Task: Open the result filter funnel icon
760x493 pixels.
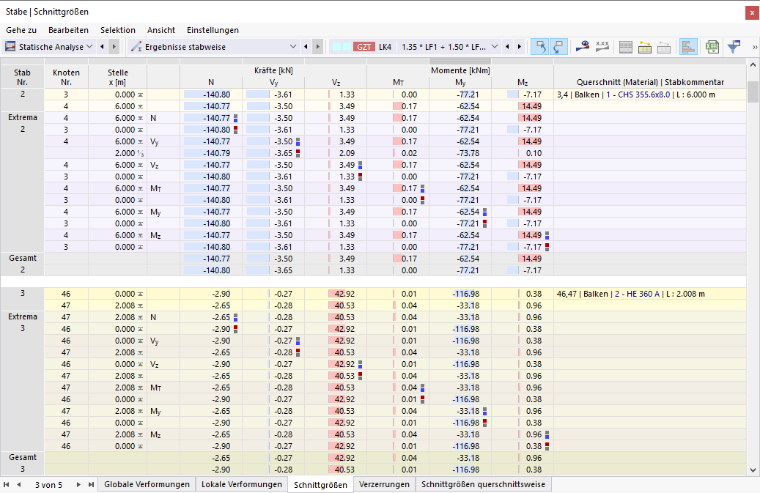Action: coord(734,47)
